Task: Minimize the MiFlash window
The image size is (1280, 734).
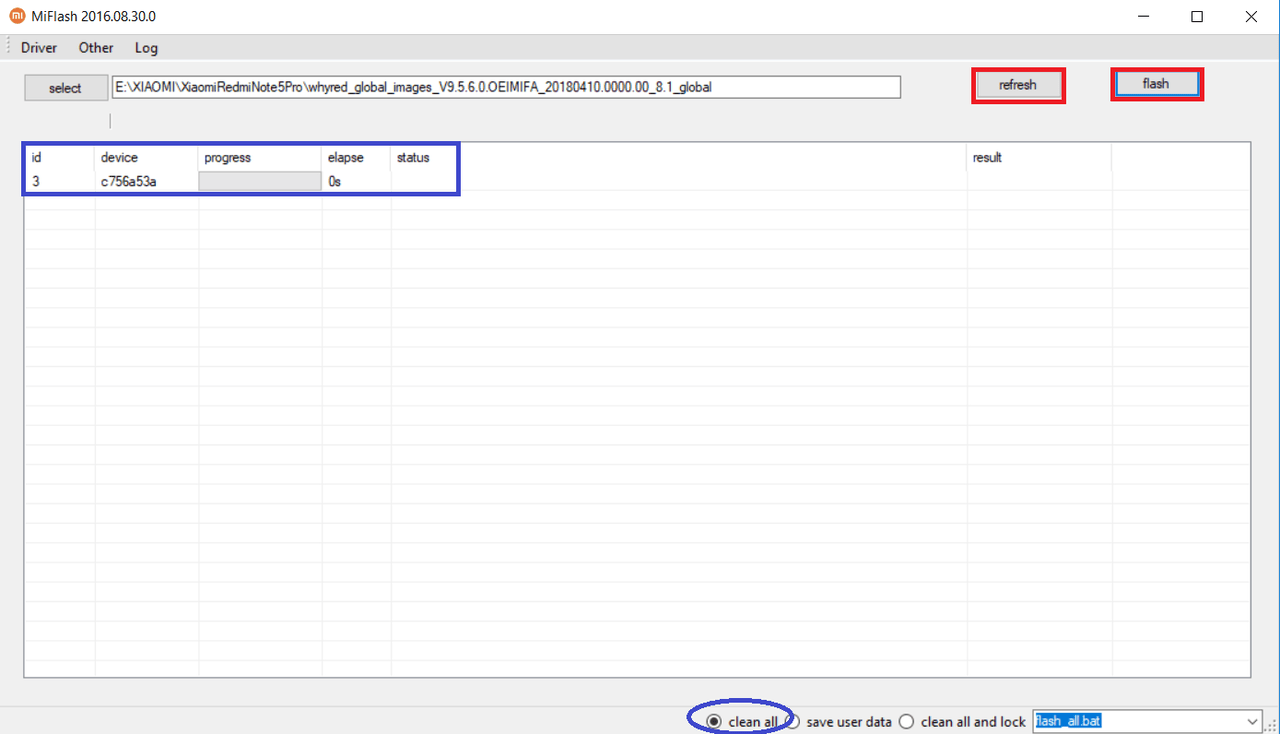Action: click(1142, 16)
